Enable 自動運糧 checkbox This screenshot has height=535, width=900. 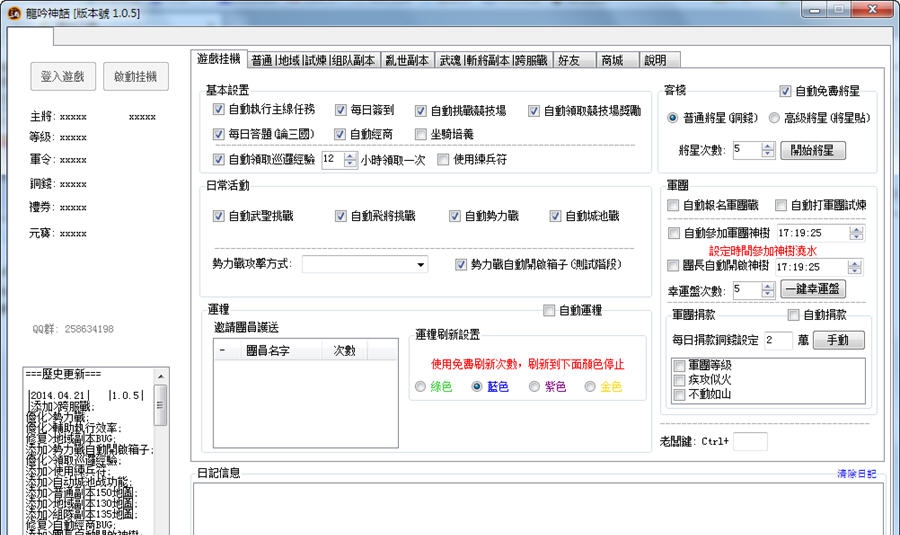(x=549, y=310)
